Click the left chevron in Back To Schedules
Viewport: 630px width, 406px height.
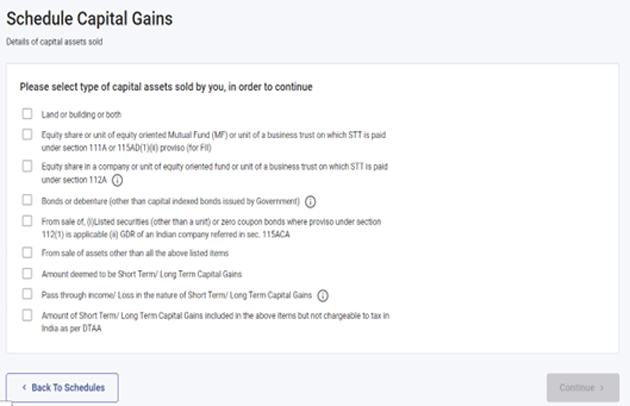click(x=24, y=387)
